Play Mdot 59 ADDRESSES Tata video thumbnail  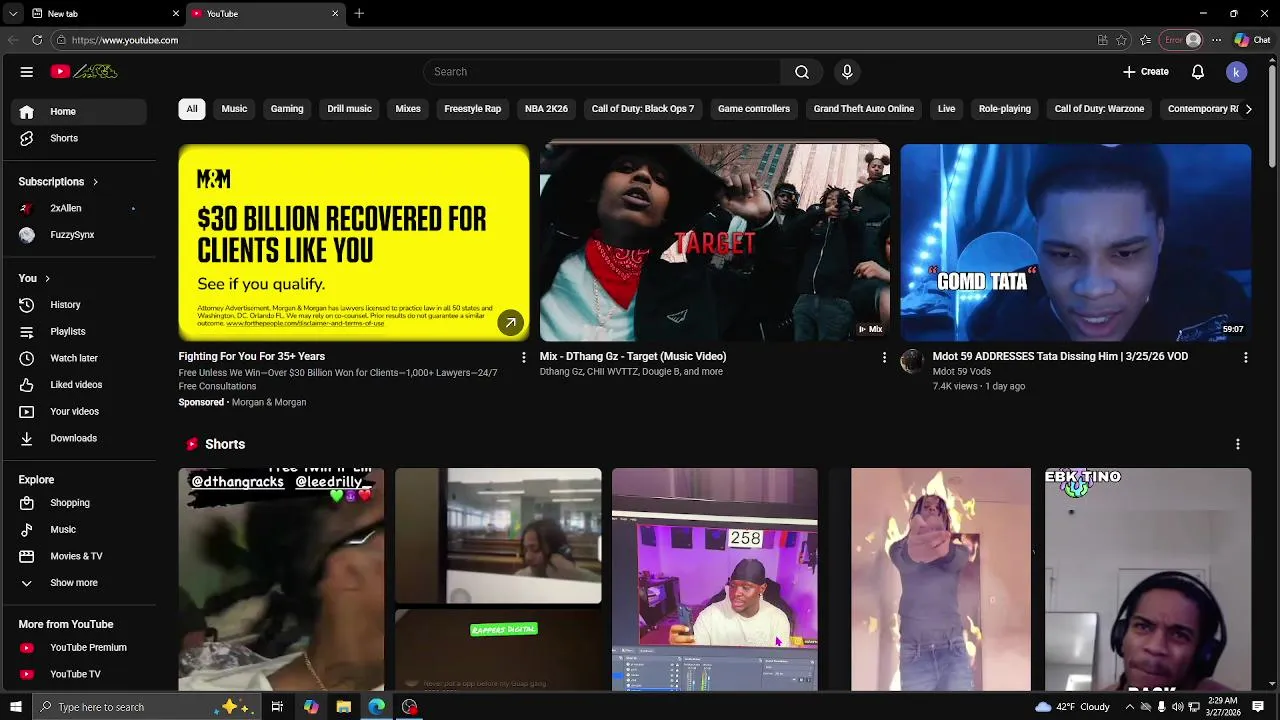pos(1076,243)
